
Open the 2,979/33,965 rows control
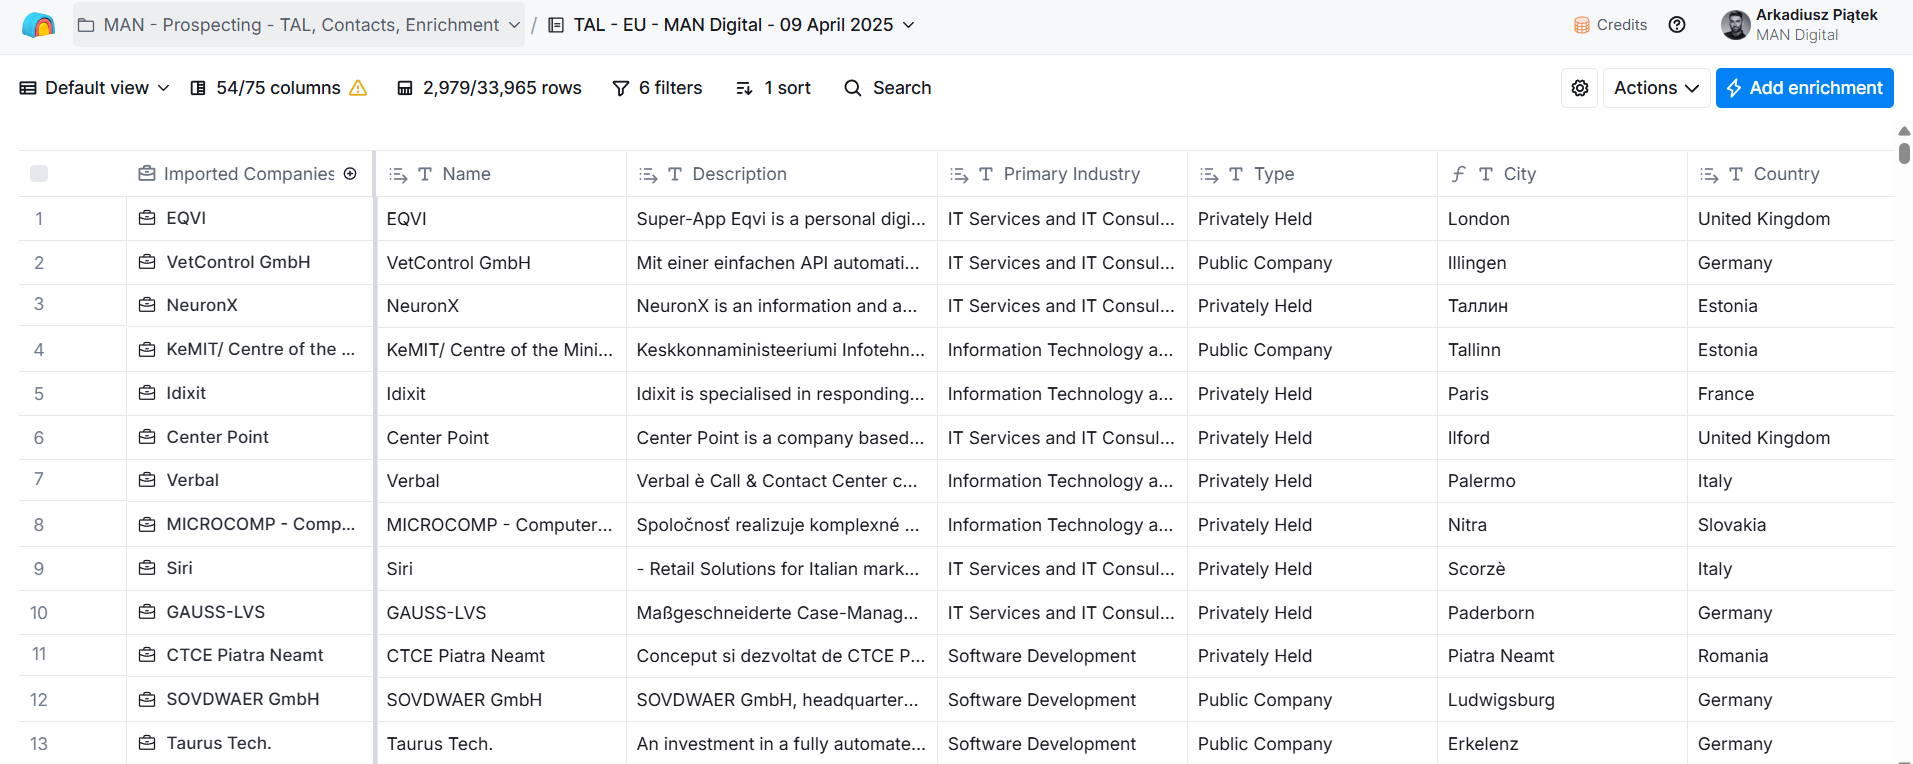point(489,88)
